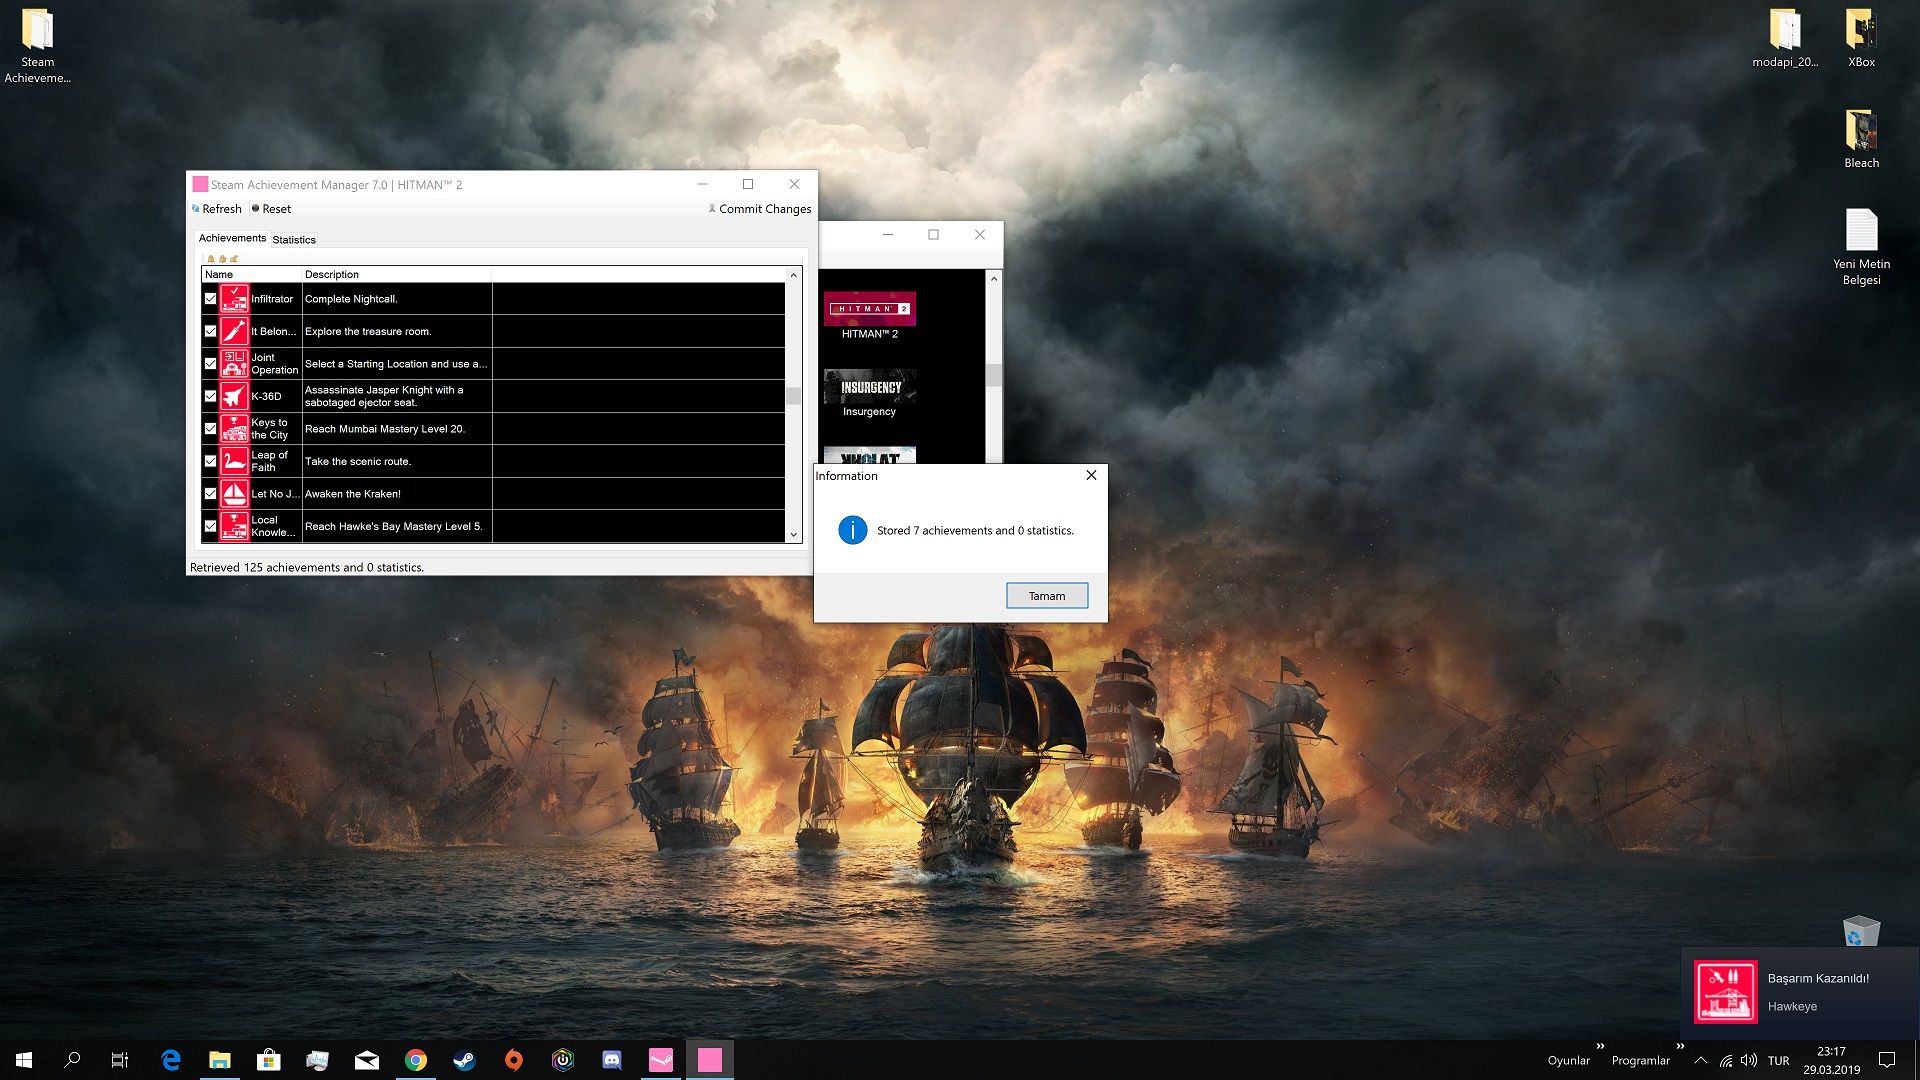This screenshot has width=1920, height=1080.
Task: Uncheck the Joint Operation achievement checkbox
Action: point(210,364)
